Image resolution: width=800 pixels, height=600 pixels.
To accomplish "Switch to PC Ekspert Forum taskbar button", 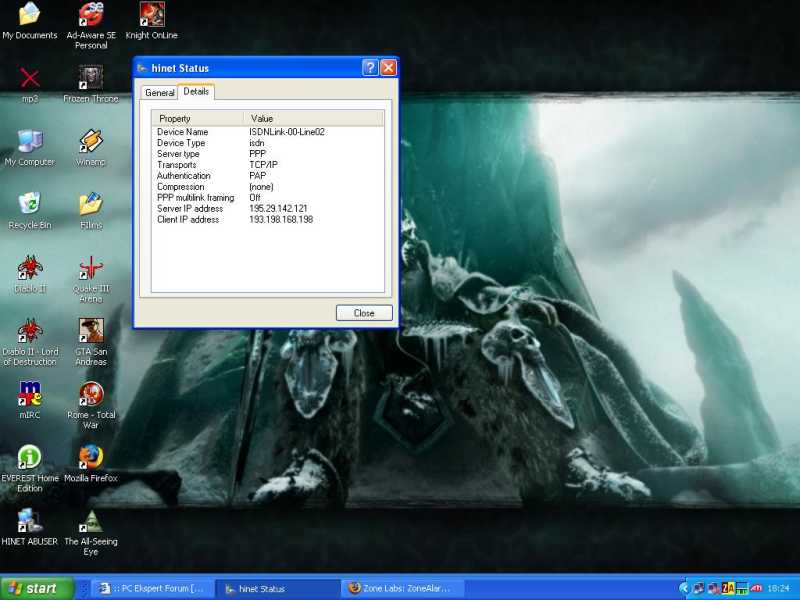I will pyautogui.click(x=152, y=588).
